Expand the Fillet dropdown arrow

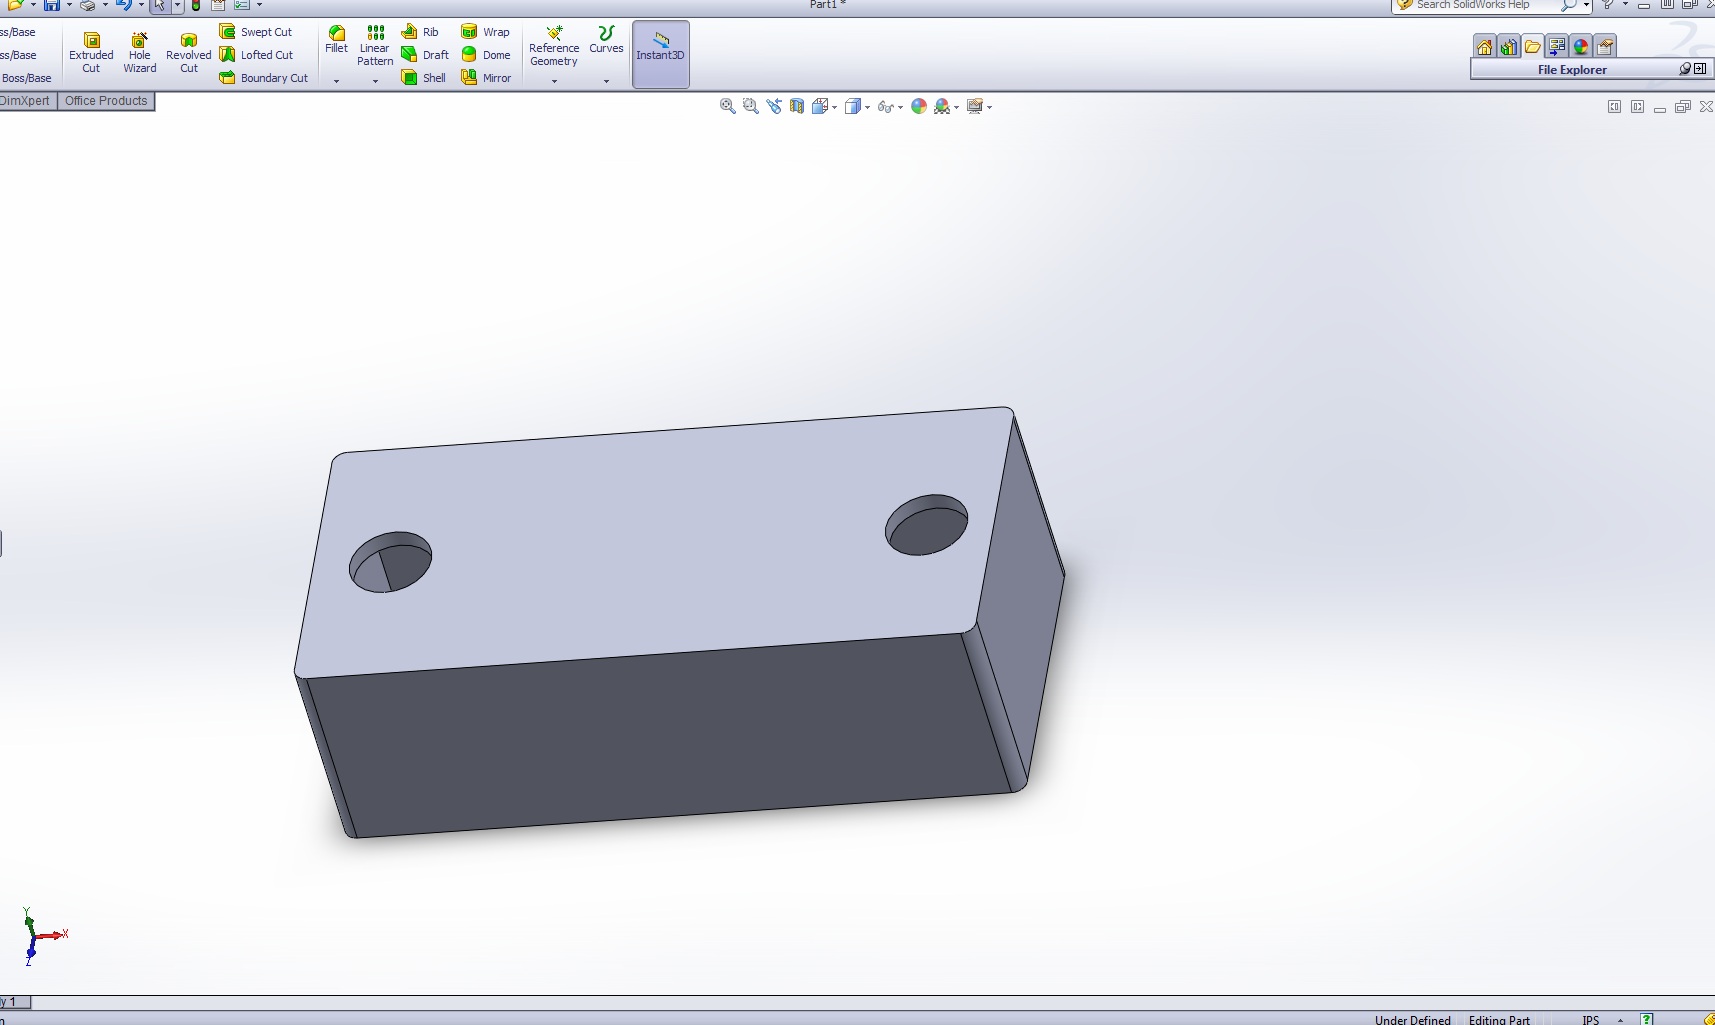(337, 81)
